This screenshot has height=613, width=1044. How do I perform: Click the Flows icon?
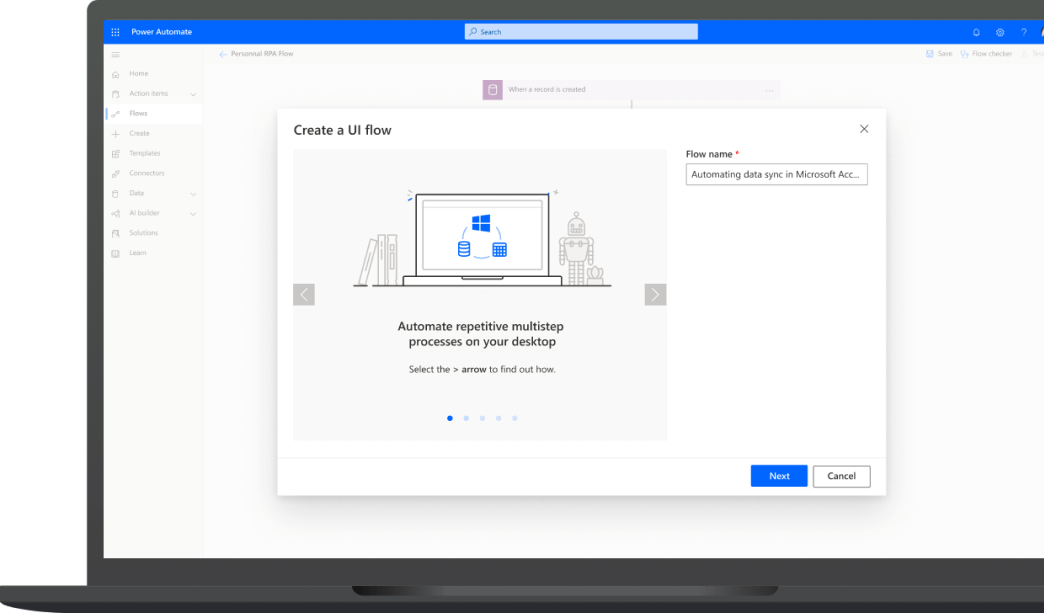(x=115, y=114)
